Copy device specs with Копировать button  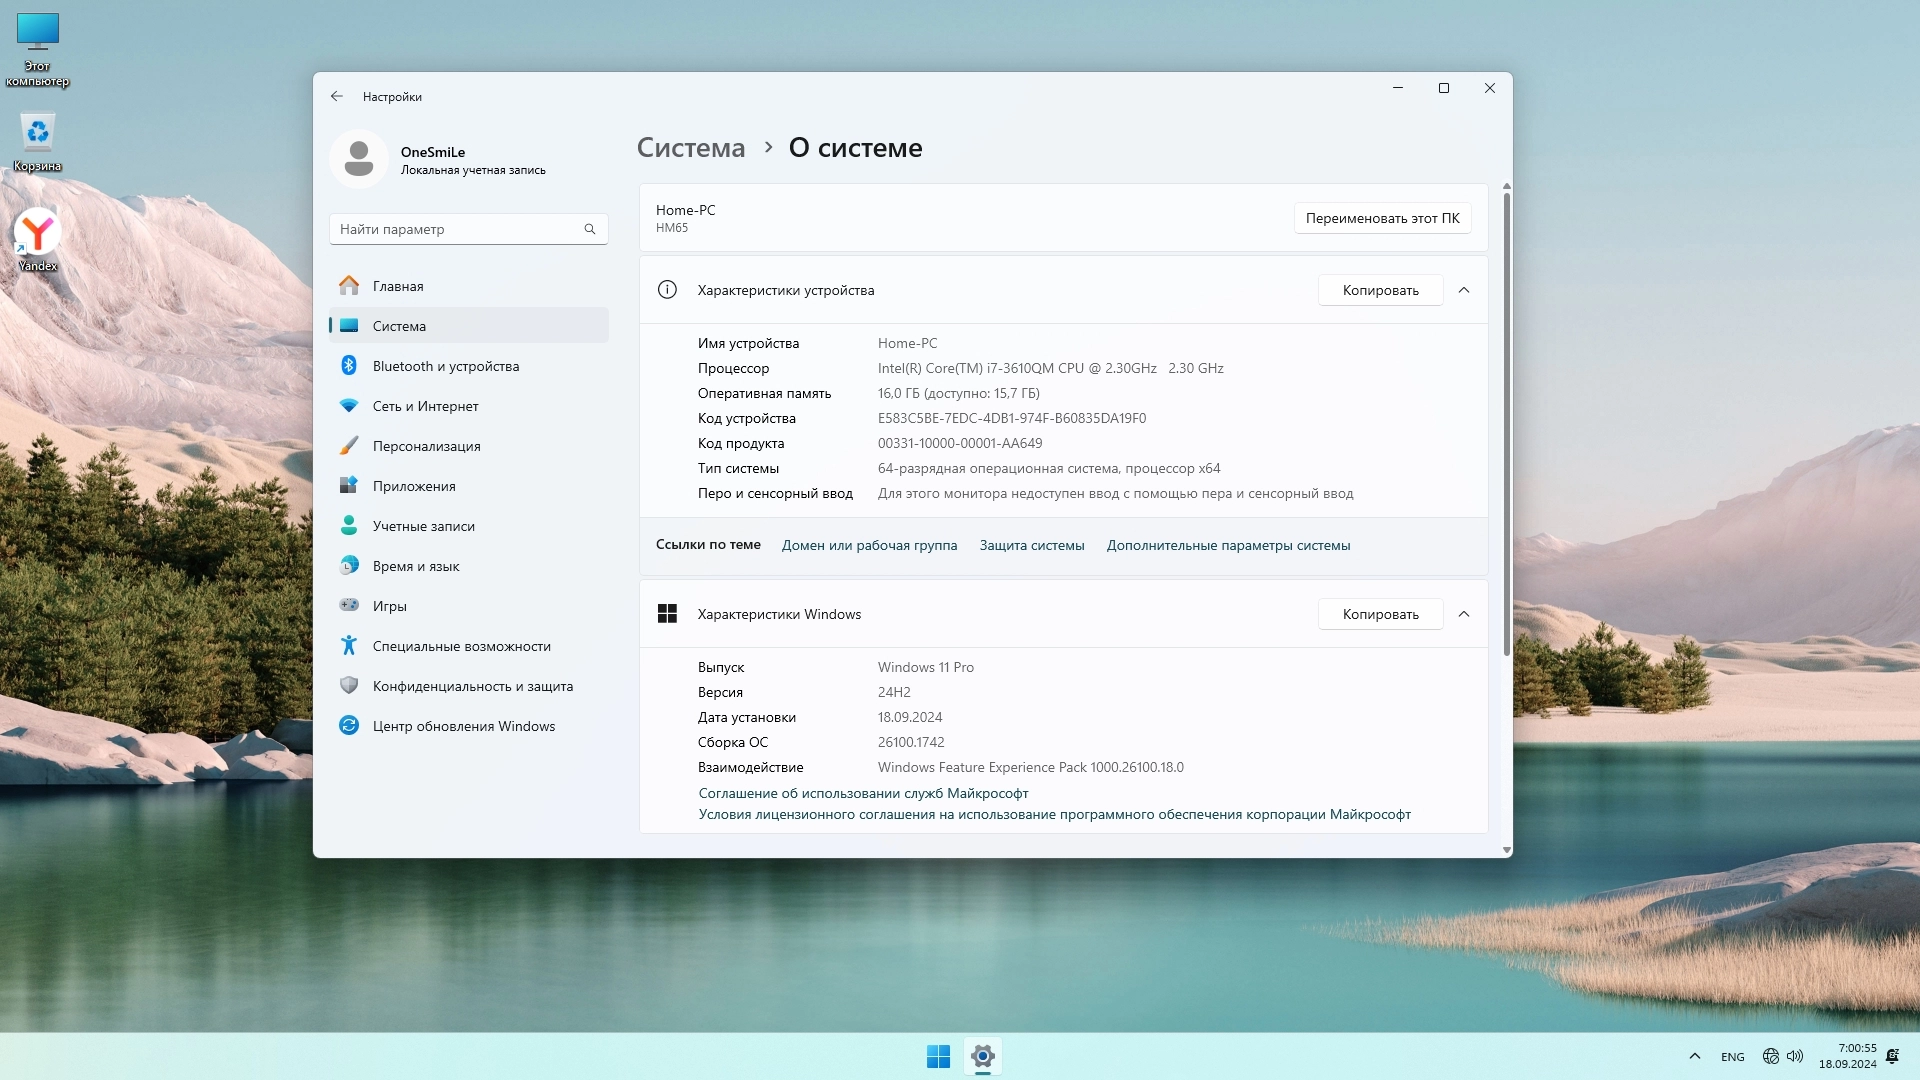pos(1380,290)
